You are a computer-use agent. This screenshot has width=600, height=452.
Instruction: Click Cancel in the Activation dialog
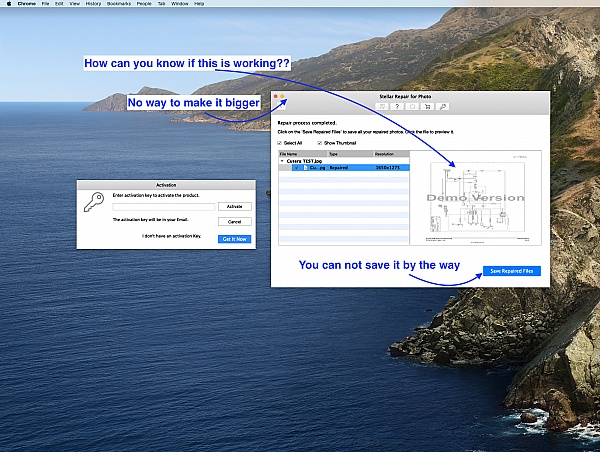point(234,221)
